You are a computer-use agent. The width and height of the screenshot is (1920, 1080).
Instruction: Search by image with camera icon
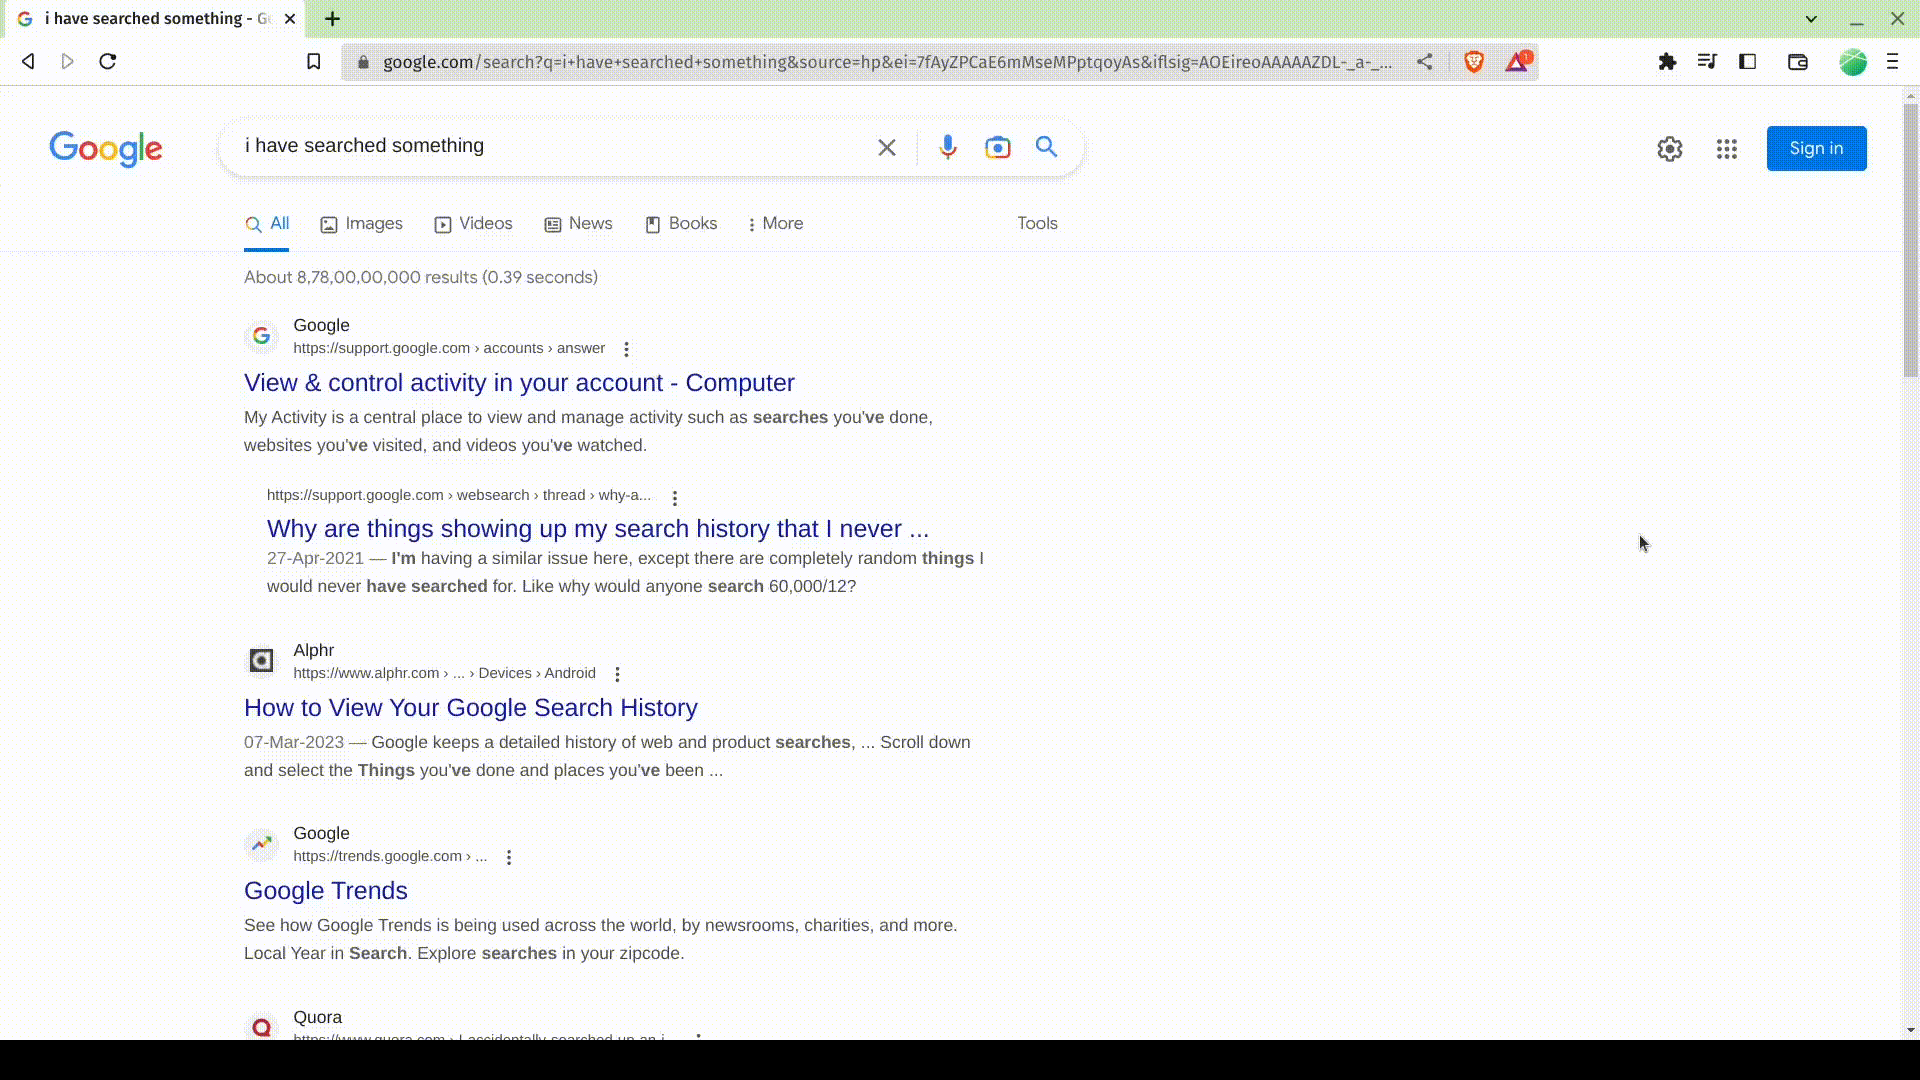coord(997,148)
